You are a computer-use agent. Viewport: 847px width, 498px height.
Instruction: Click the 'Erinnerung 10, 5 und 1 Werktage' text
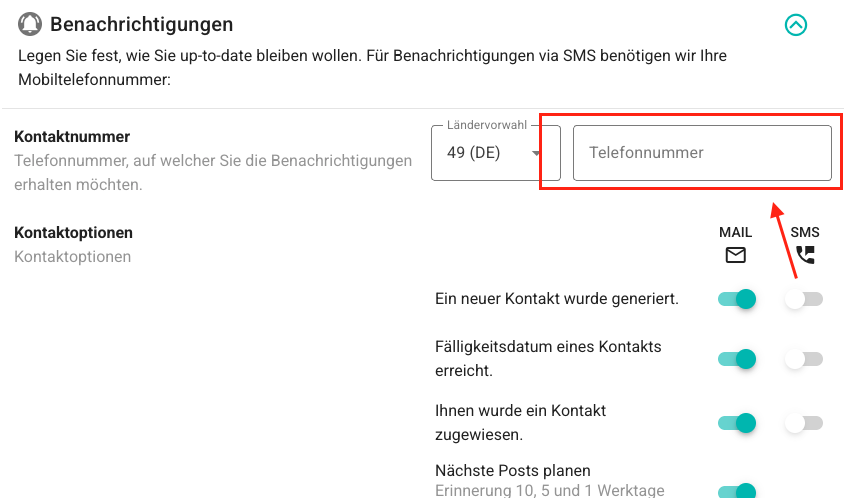550,490
